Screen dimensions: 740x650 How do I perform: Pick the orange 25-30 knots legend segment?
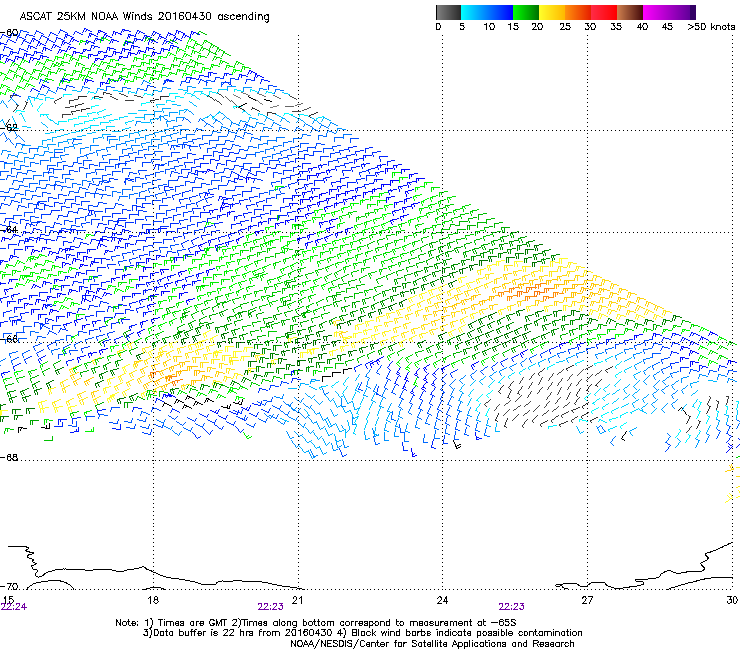(x=578, y=12)
